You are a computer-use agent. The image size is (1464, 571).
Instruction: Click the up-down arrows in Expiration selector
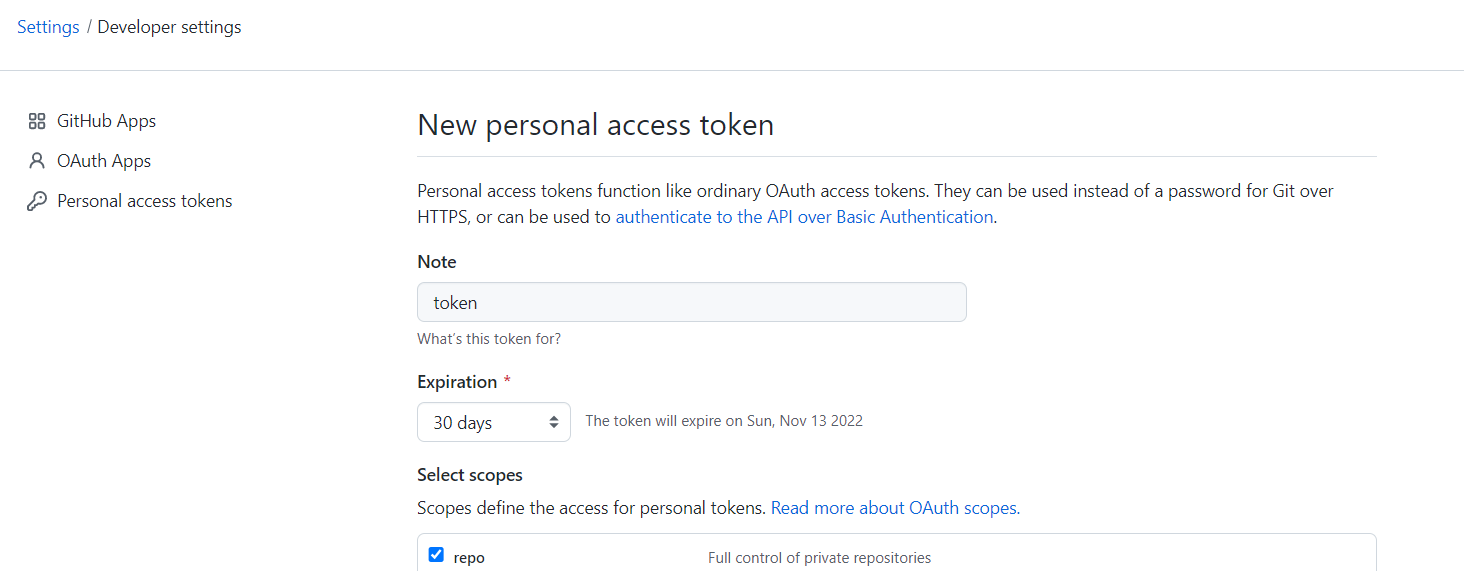pos(554,423)
